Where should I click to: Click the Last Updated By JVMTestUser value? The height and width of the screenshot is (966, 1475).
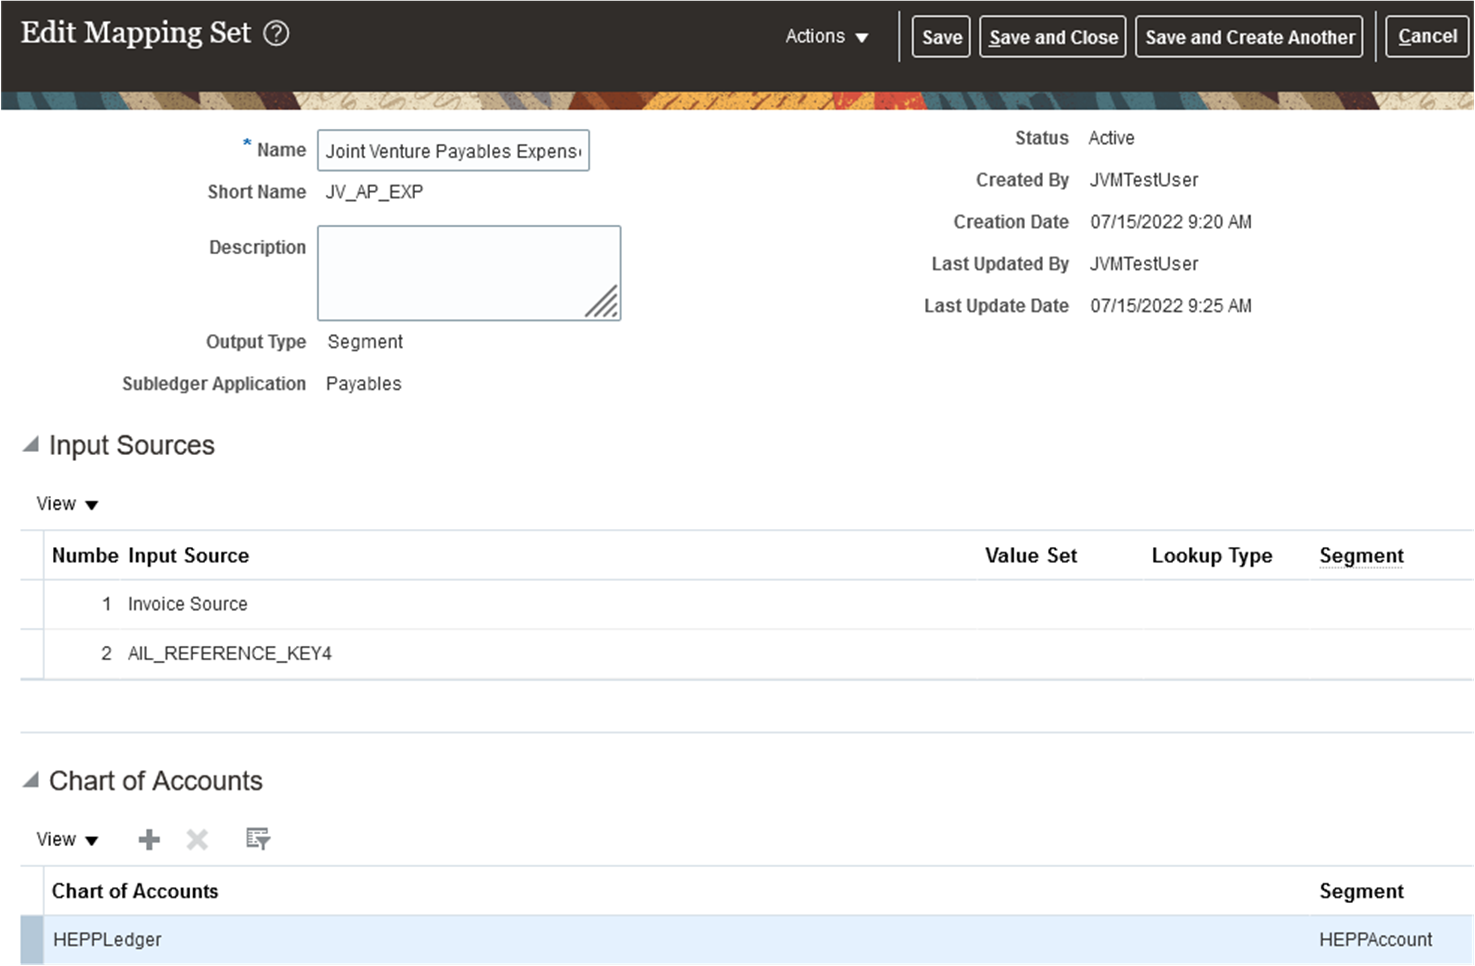pos(1143,264)
